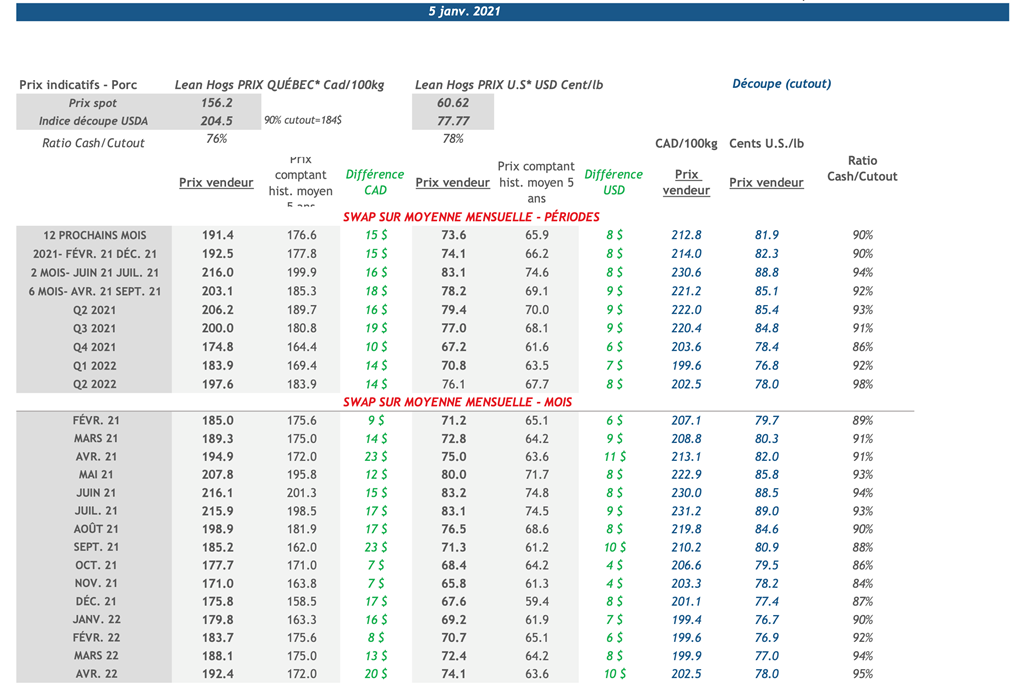Select the U.S. USDA index value 77.77
This screenshot has height=685, width=1024.
pos(453,121)
